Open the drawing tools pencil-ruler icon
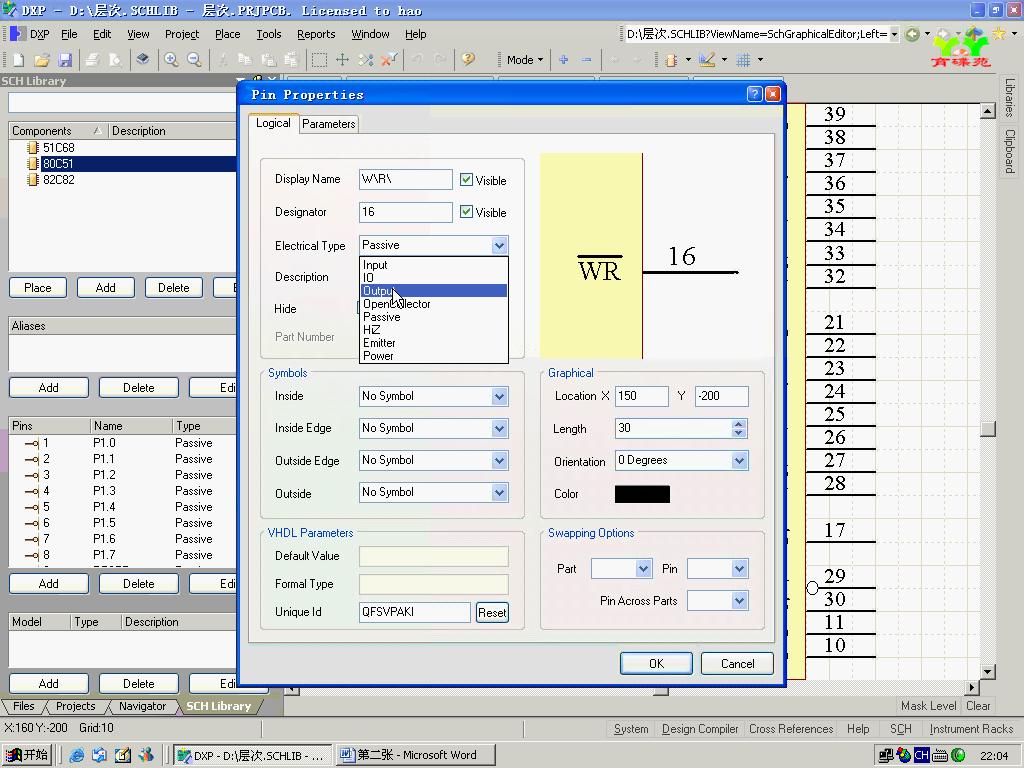Image resolution: width=1024 pixels, height=768 pixels. [707, 60]
